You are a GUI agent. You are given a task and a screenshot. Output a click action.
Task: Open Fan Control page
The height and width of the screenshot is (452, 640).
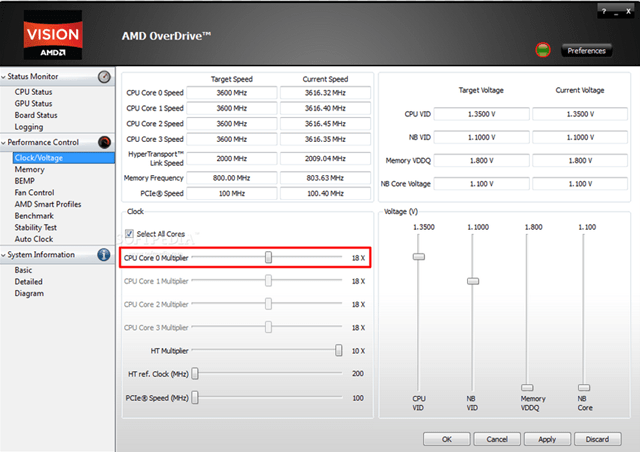[34, 192]
